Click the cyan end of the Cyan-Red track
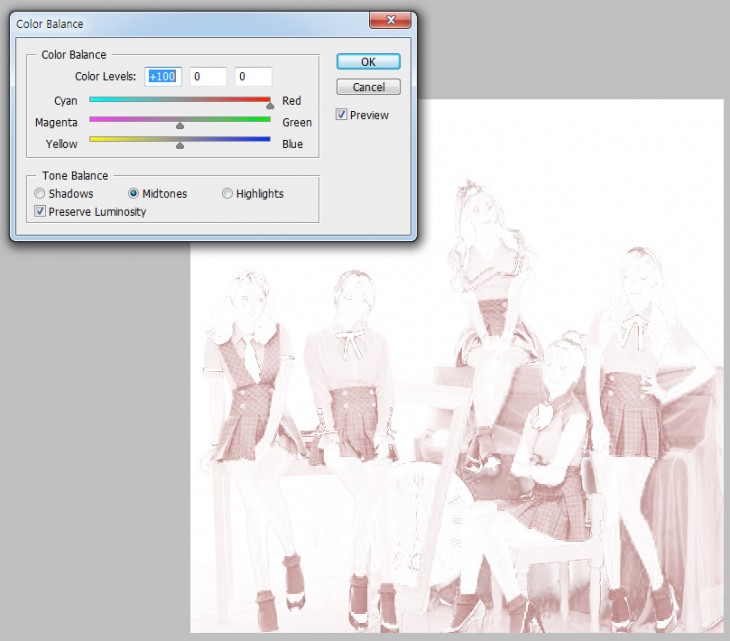This screenshot has width=730, height=641. click(x=95, y=99)
